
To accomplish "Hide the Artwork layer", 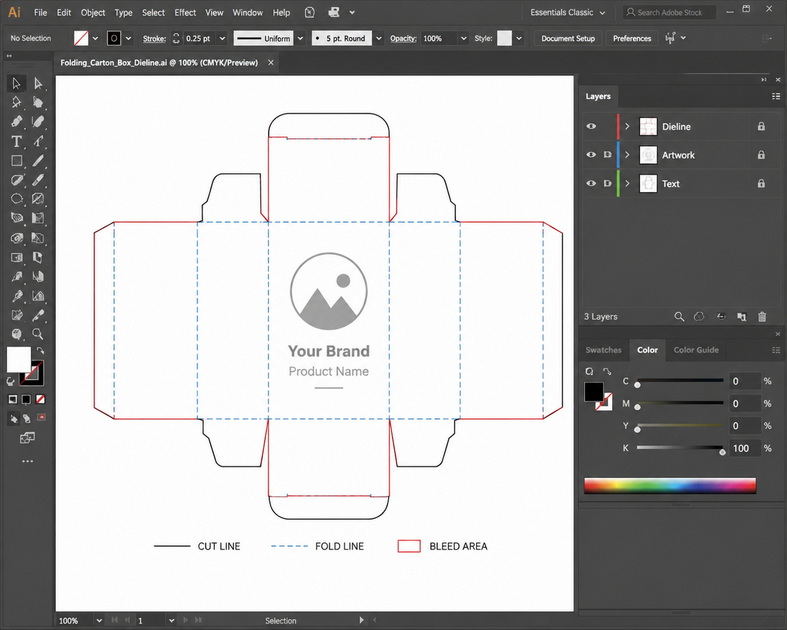I will (x=591, y=155).
